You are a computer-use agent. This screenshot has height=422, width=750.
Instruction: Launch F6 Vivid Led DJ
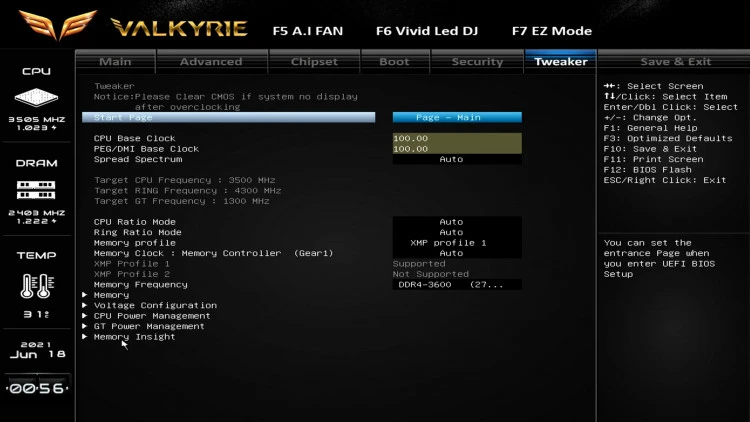pos(427,31)
